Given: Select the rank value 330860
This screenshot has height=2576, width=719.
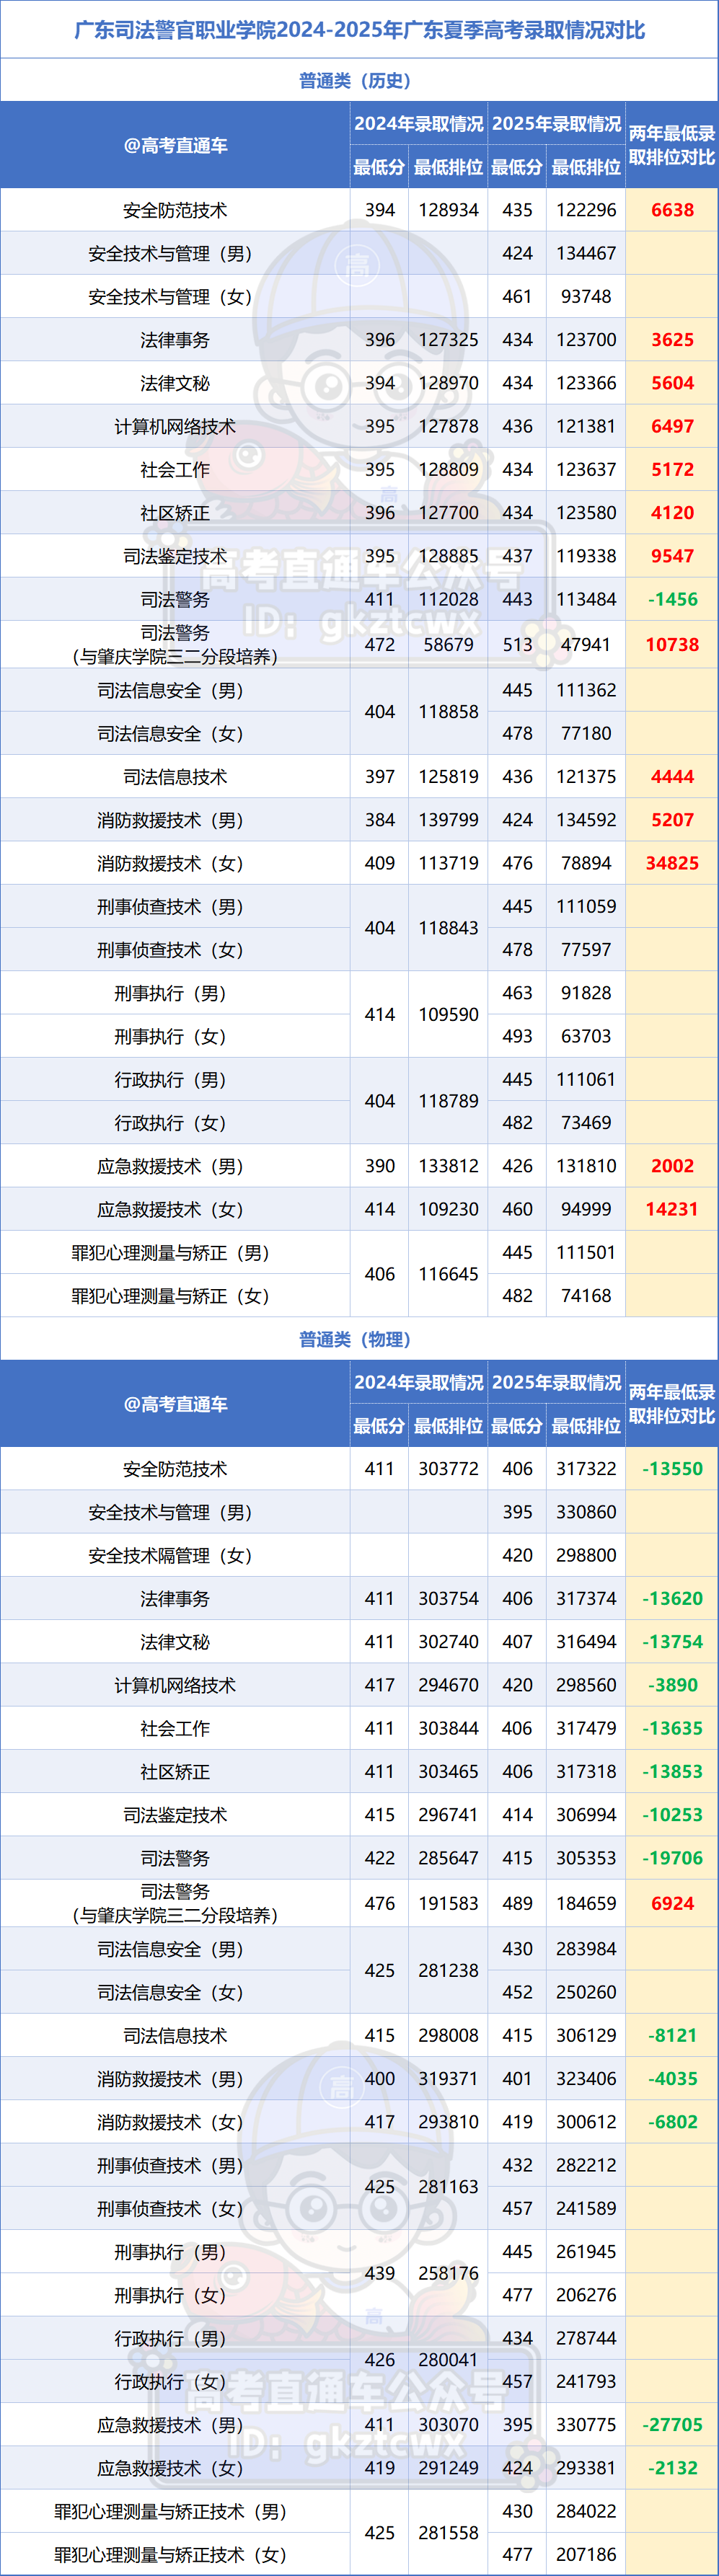Looking at the screenshot, I should click(x=586, y=1512).
